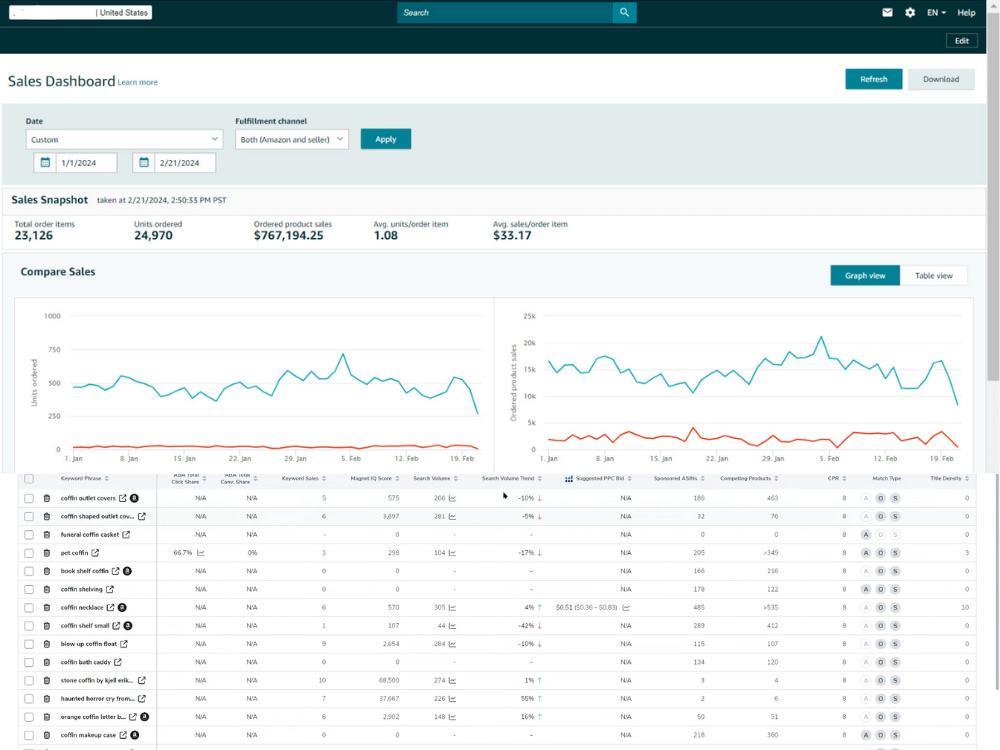This screenshot has width=1000, height=750.
Task: Toggle A match type for funeral coffin casket
Action: [865, 534]
